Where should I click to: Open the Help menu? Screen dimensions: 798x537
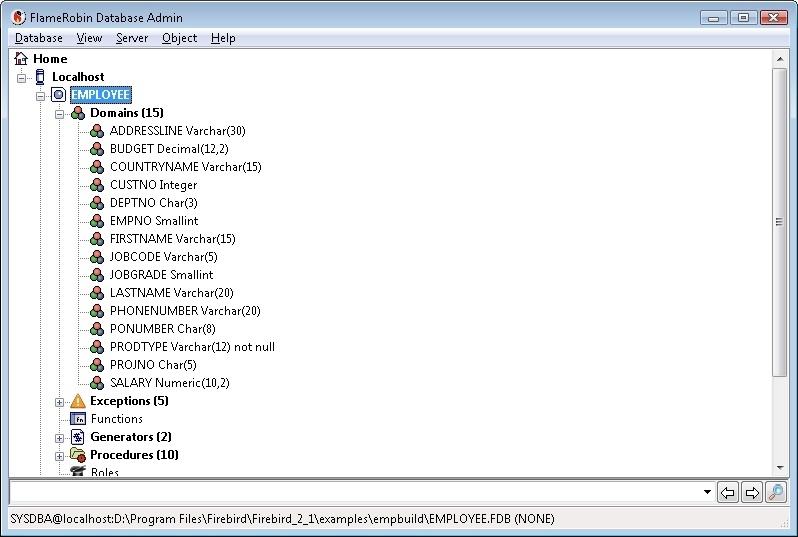pyautogui.click(x=223, y=38)
